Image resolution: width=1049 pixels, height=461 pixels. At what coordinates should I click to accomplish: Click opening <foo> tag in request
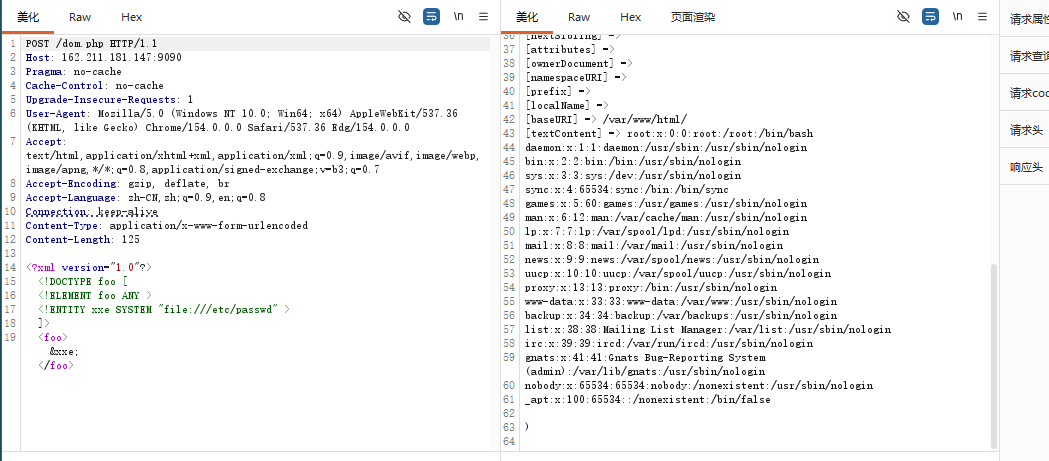tap(53, 337)
